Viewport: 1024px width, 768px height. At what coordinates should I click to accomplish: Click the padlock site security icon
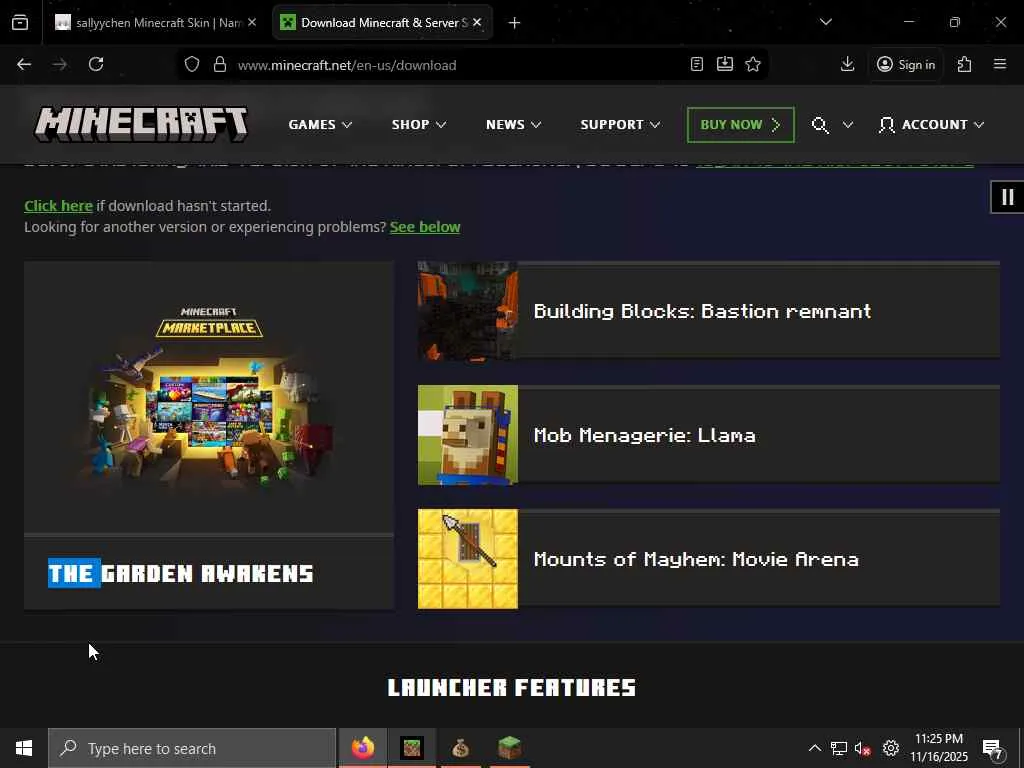coord(220,64)
